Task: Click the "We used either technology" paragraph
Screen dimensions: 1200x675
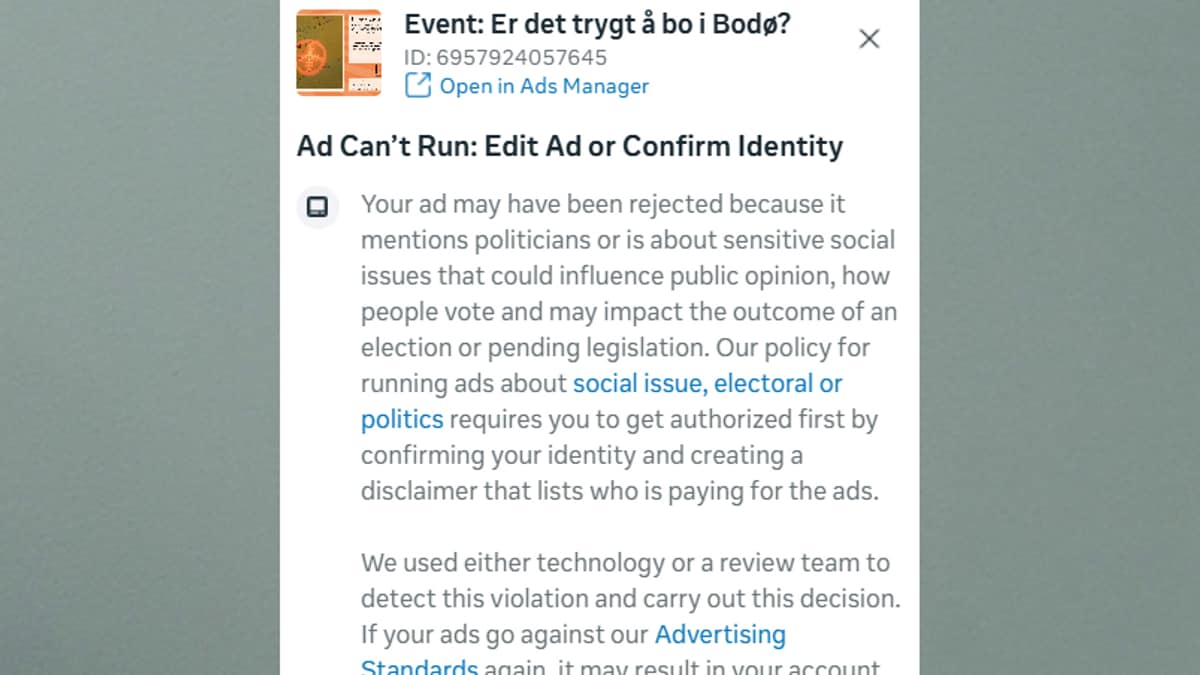Action: [x=625, y=563]
